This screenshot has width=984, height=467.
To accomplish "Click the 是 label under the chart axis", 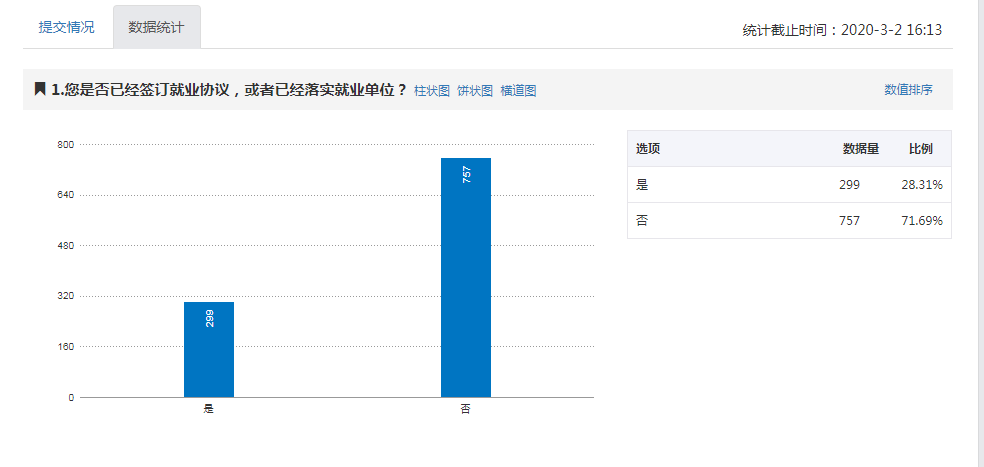I will [209, 410].
